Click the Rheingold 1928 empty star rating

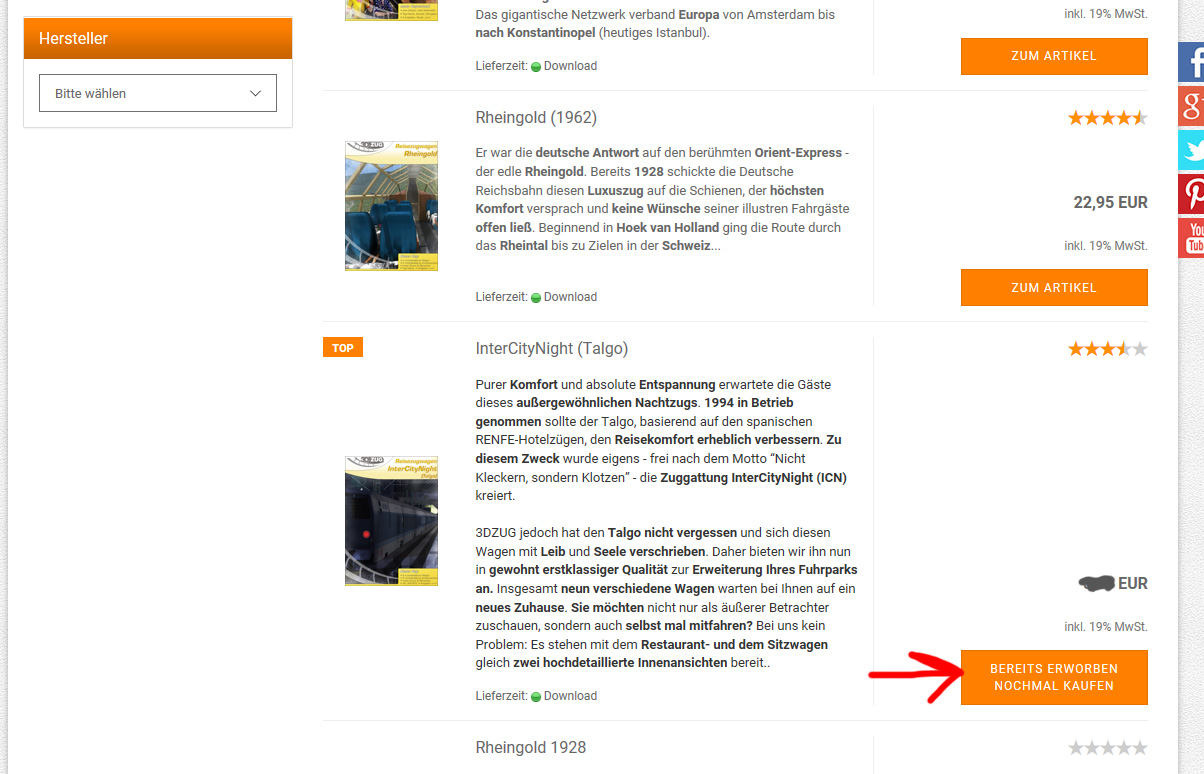click(1107, 748)
